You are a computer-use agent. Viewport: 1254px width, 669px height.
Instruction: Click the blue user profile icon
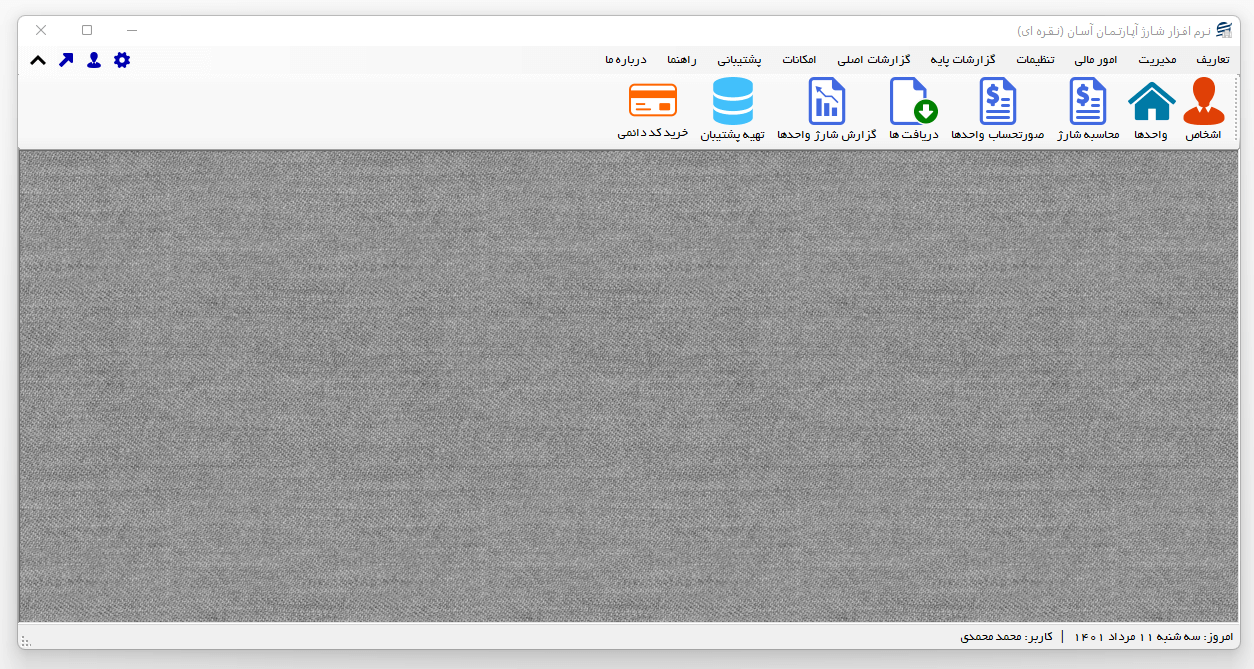pyautogui.click(x=94, y=60)
